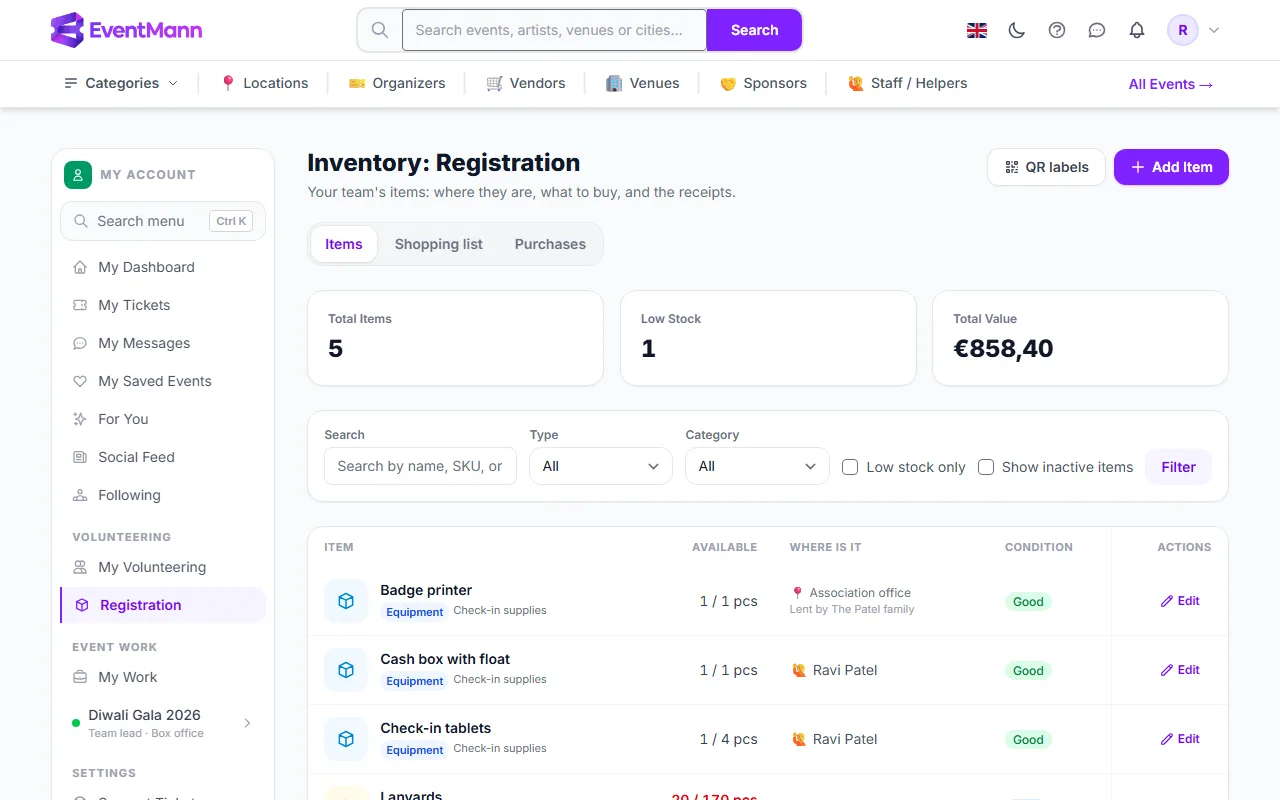Open Vendors in the navigation bar
Image resolution: width=1280 pixels, height=800 pixels.
click(526, 83)
